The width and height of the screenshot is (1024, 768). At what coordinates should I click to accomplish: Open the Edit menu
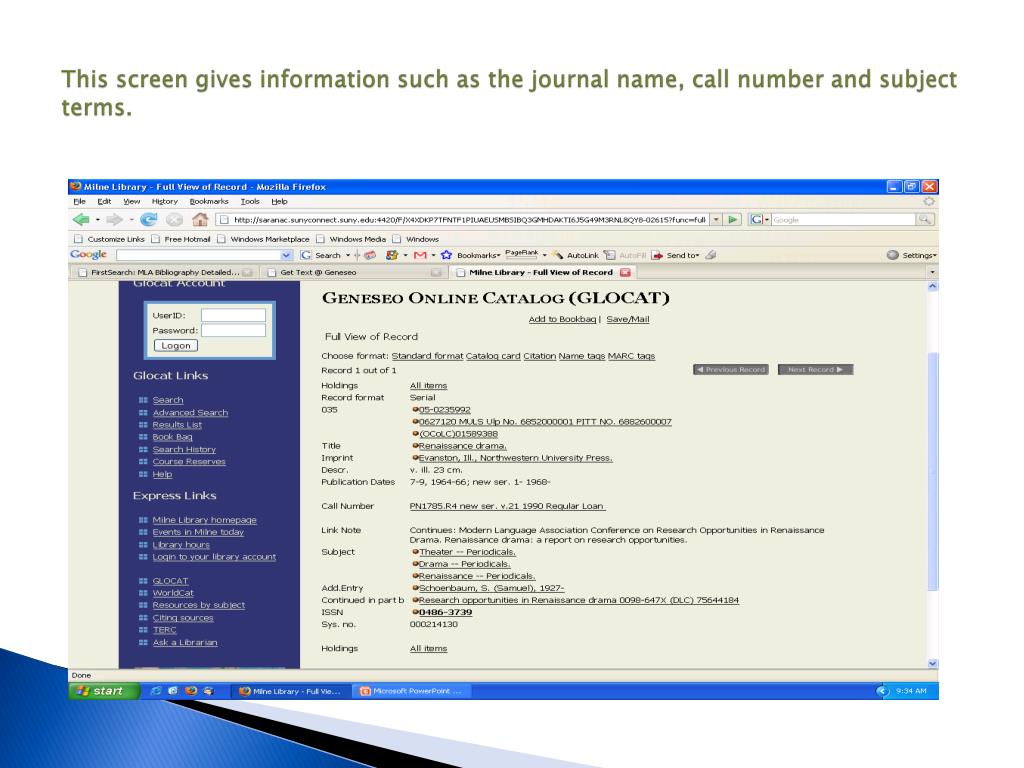(104, 201)
